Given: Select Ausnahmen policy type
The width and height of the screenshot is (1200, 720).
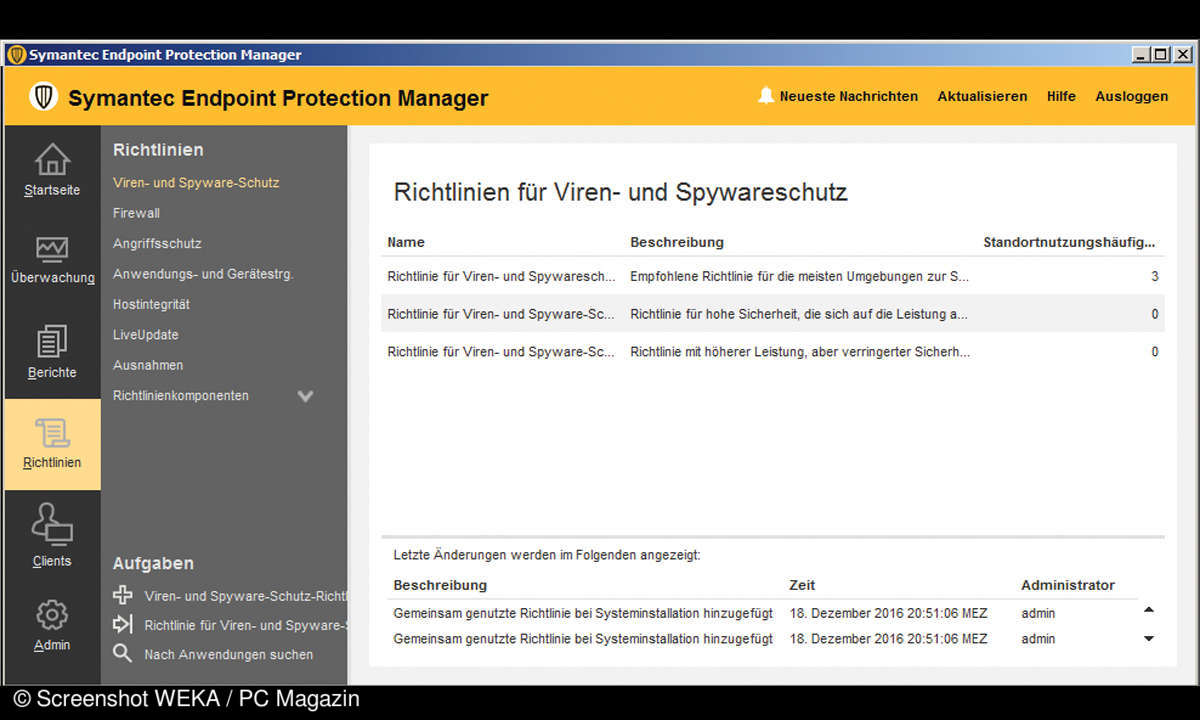Looking at the screenshot, I should coord(148,365).
